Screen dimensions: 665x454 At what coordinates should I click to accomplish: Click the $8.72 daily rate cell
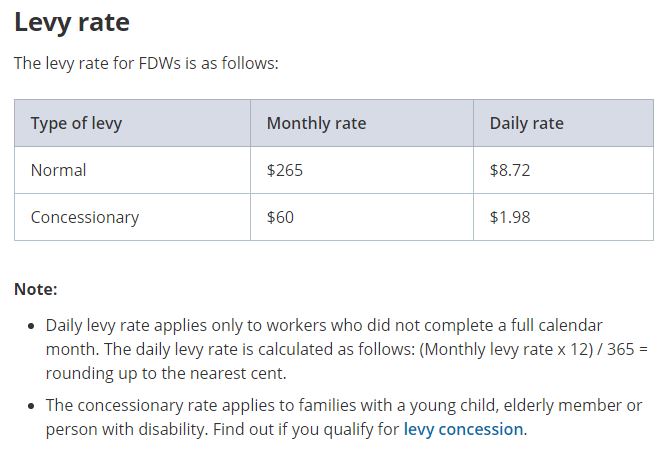510,170
